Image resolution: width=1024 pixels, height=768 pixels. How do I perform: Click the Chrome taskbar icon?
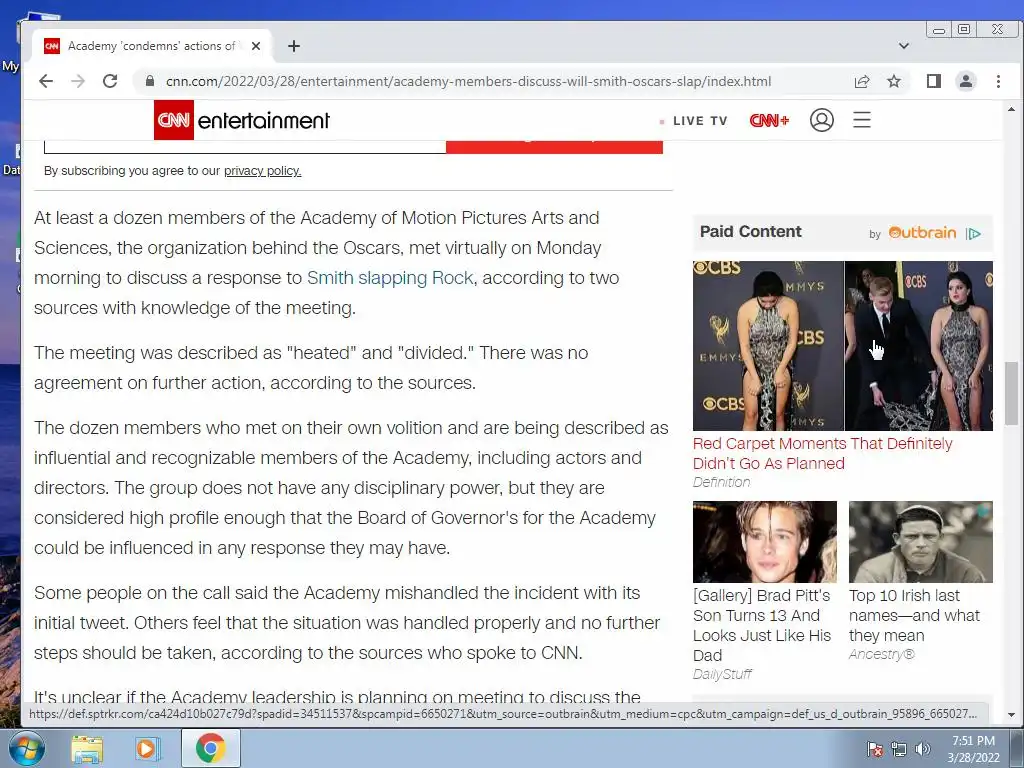point(210,748)
